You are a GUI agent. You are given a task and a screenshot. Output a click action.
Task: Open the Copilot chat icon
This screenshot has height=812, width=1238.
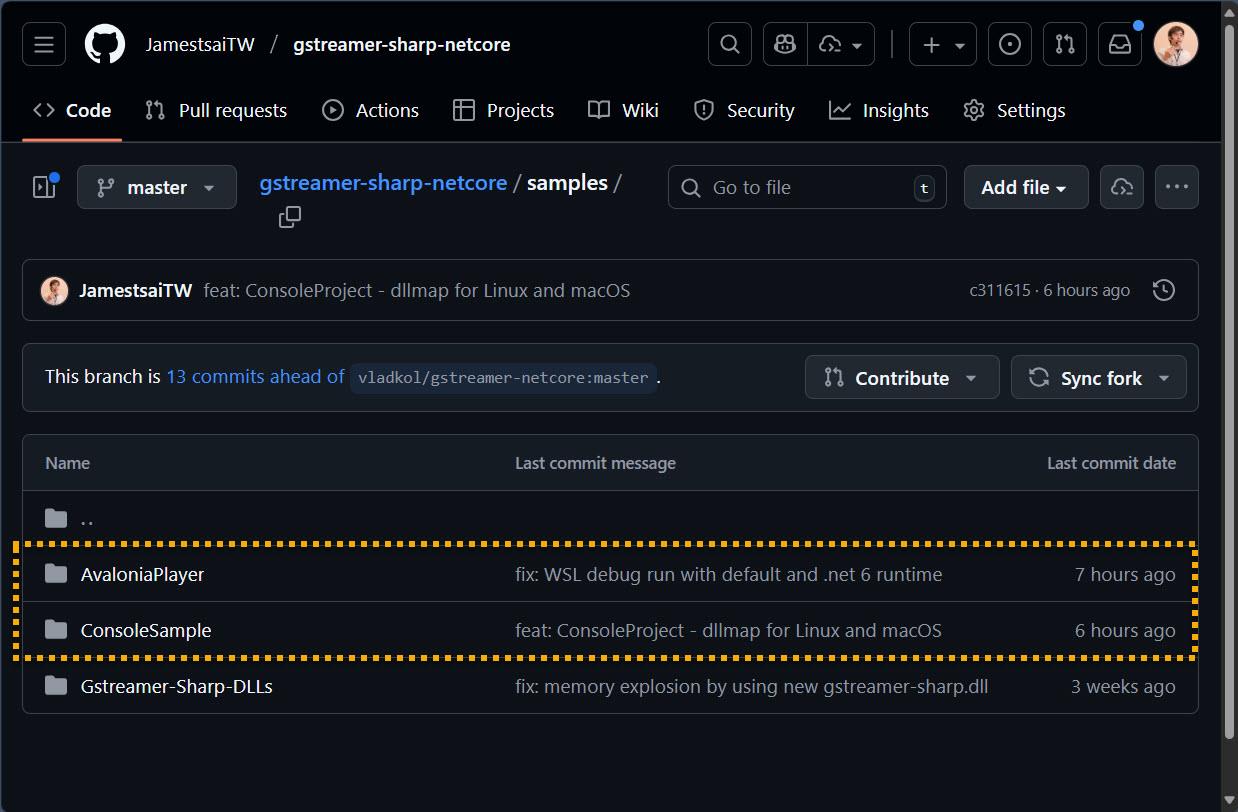coord(785,45)
